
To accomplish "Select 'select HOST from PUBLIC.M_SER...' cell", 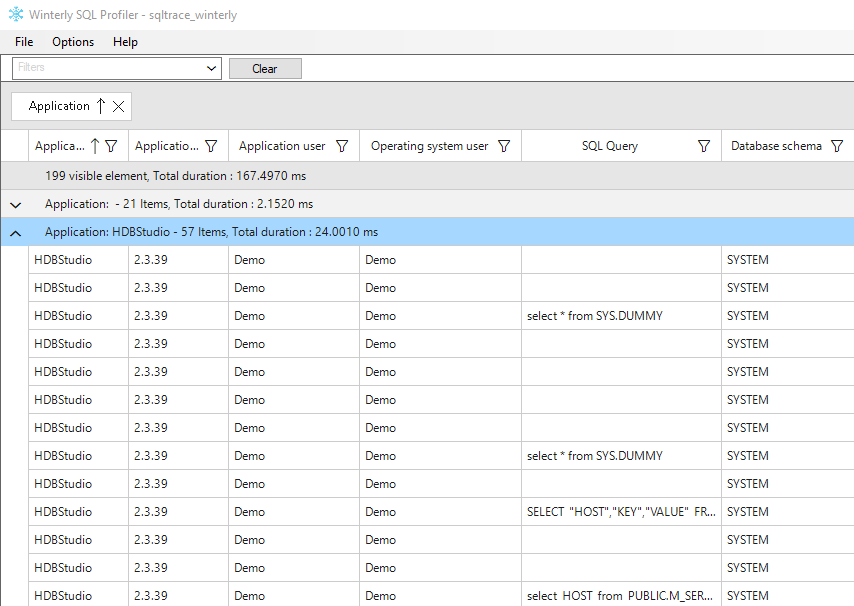I will tap(621, 596).
